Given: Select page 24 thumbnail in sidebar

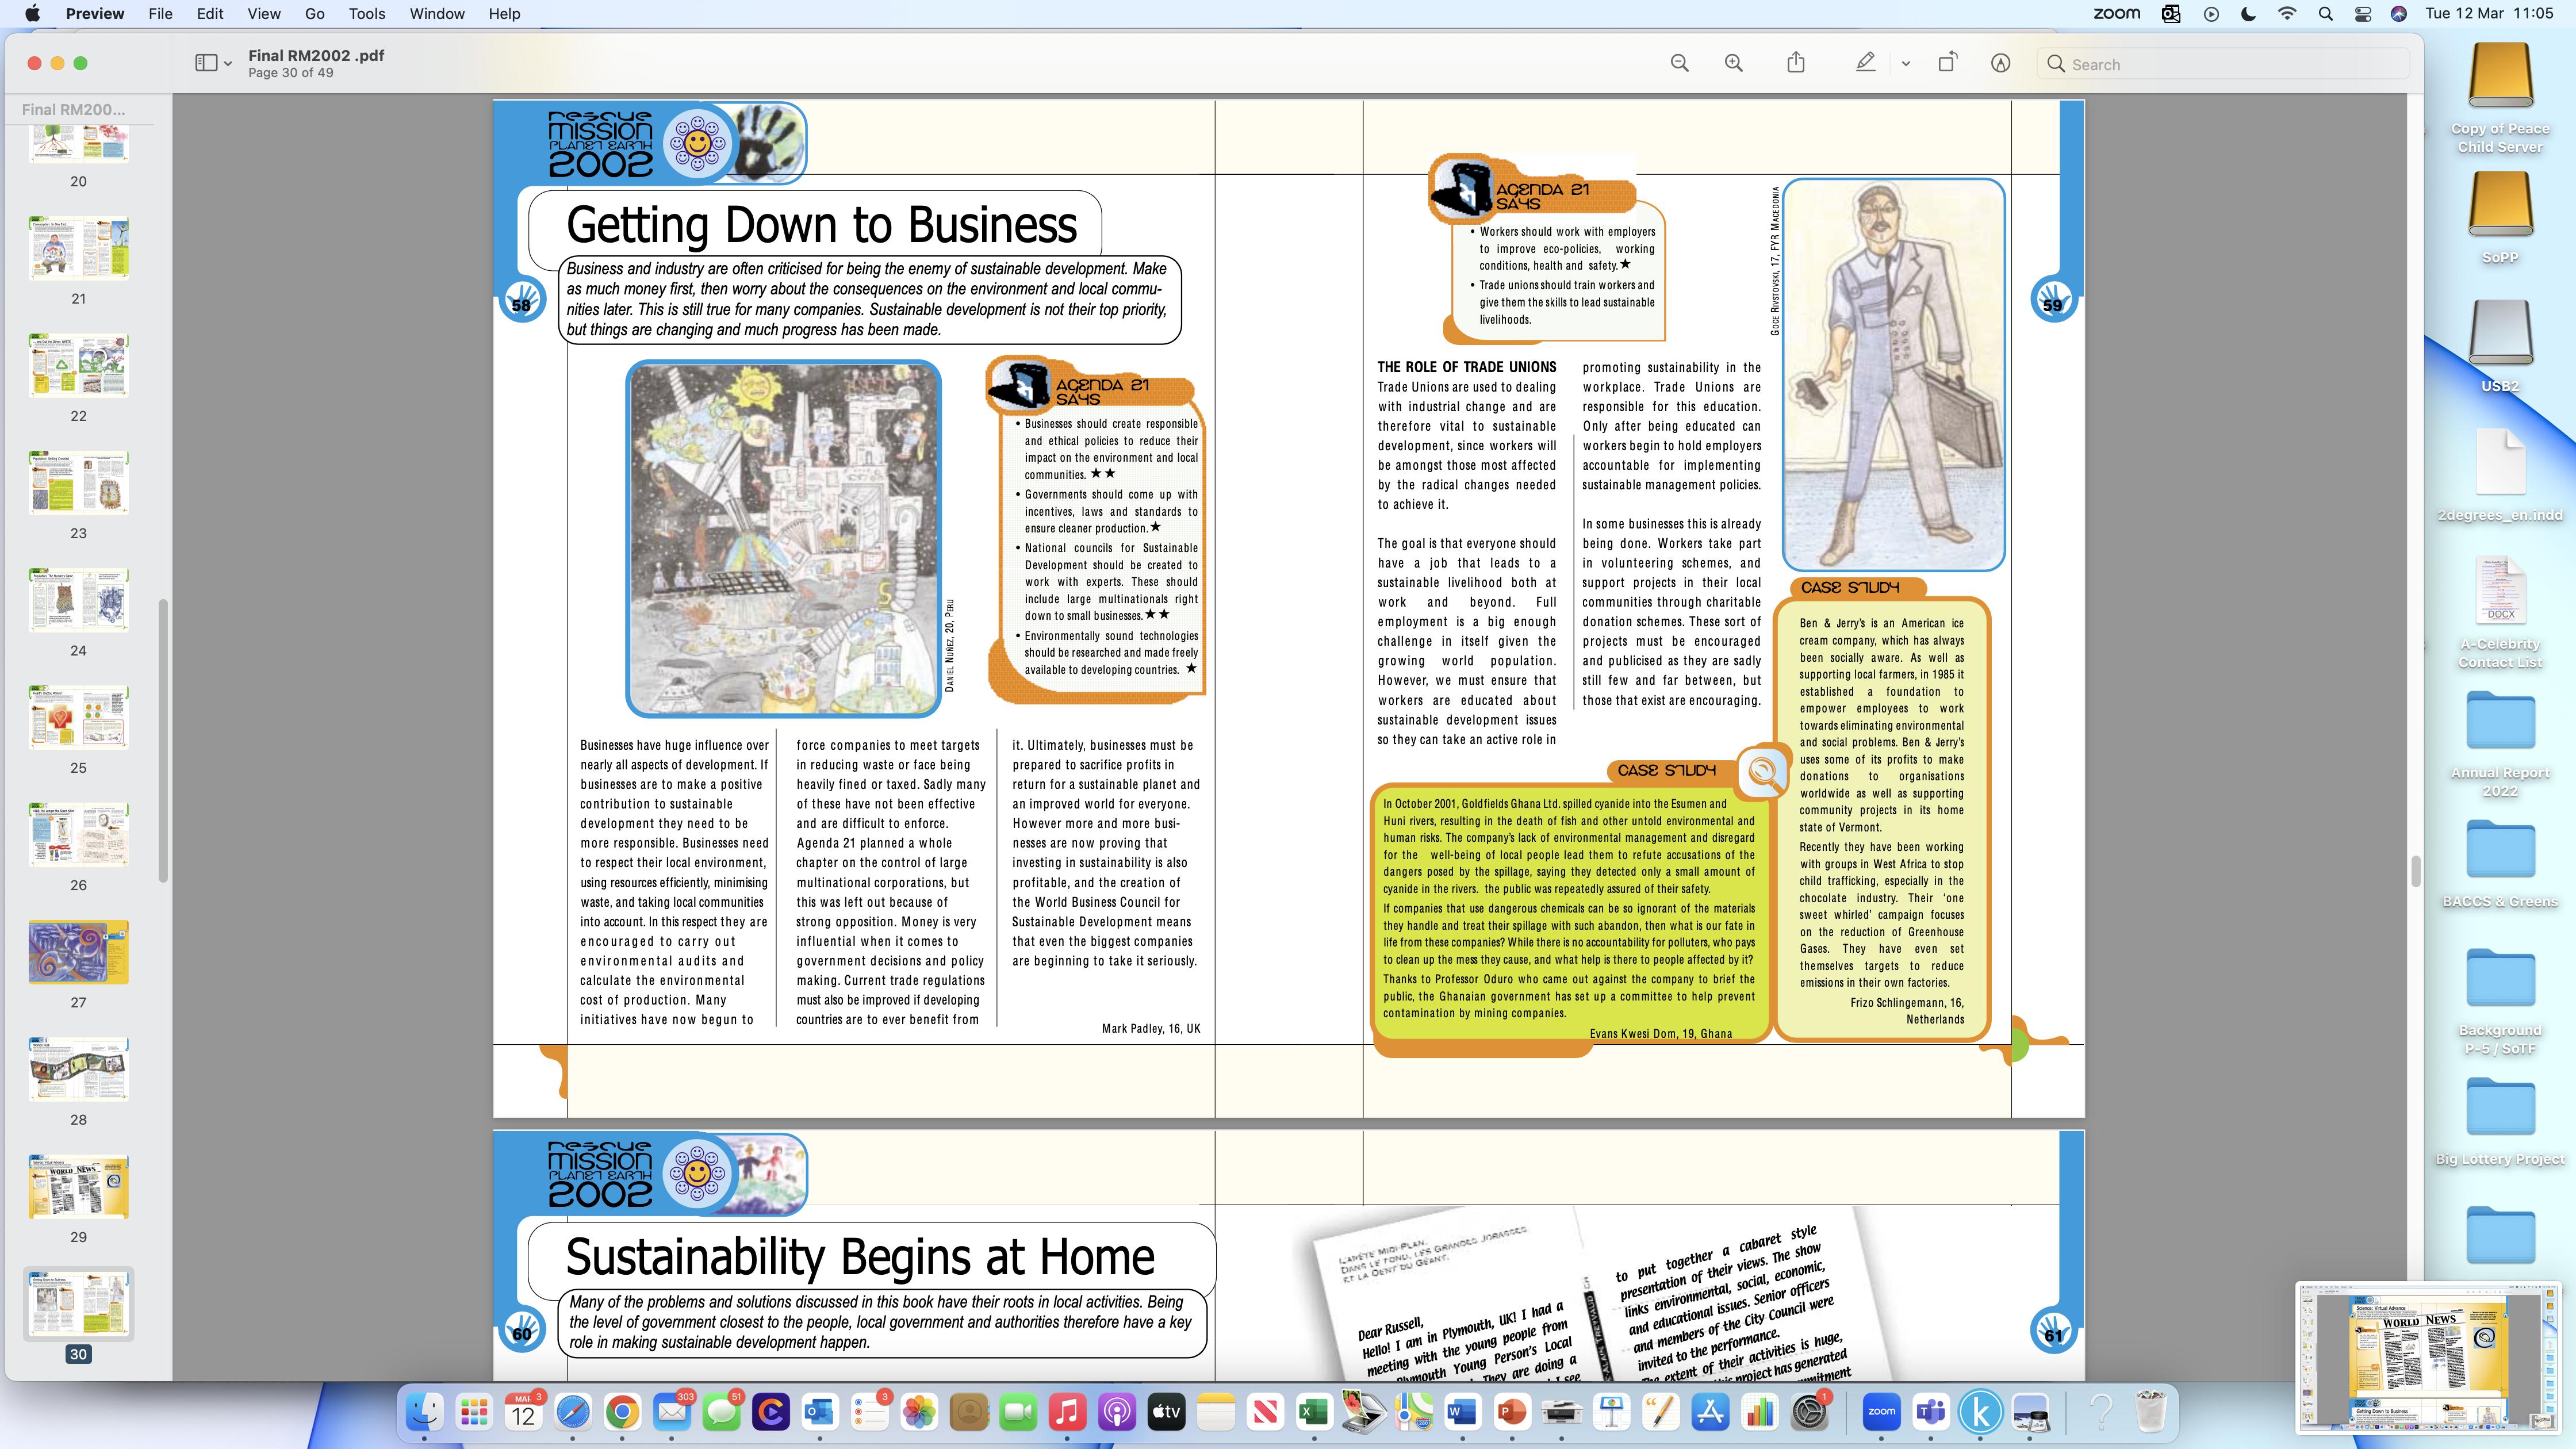Looking at the screenshot, I should coord(78,600).
